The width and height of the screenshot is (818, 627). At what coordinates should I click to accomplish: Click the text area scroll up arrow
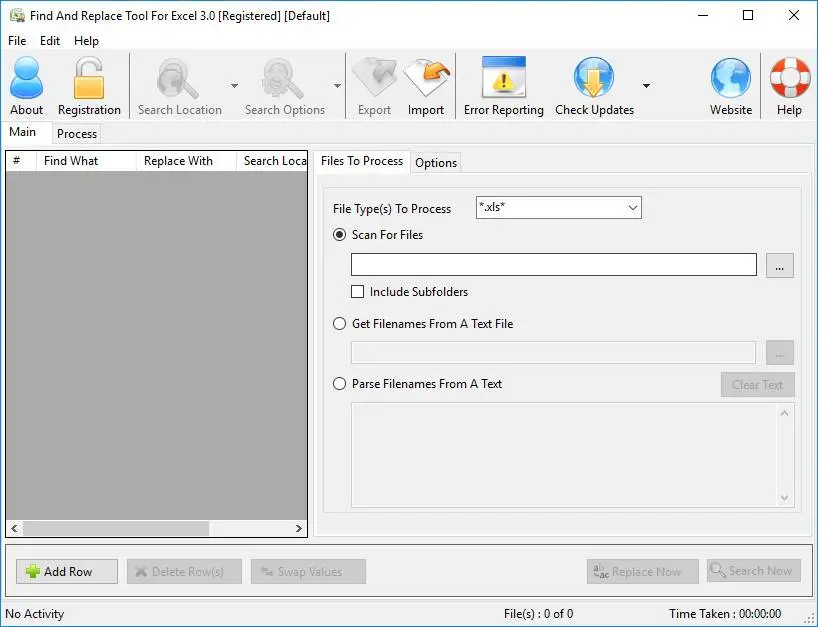784,413
